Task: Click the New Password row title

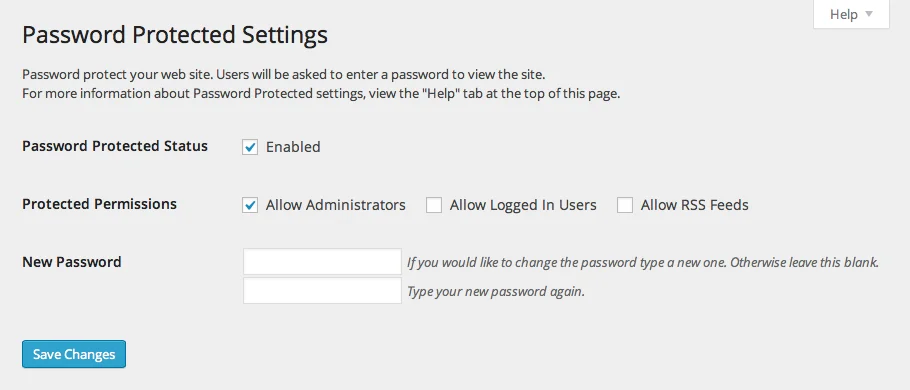Action: coord(71,262)
